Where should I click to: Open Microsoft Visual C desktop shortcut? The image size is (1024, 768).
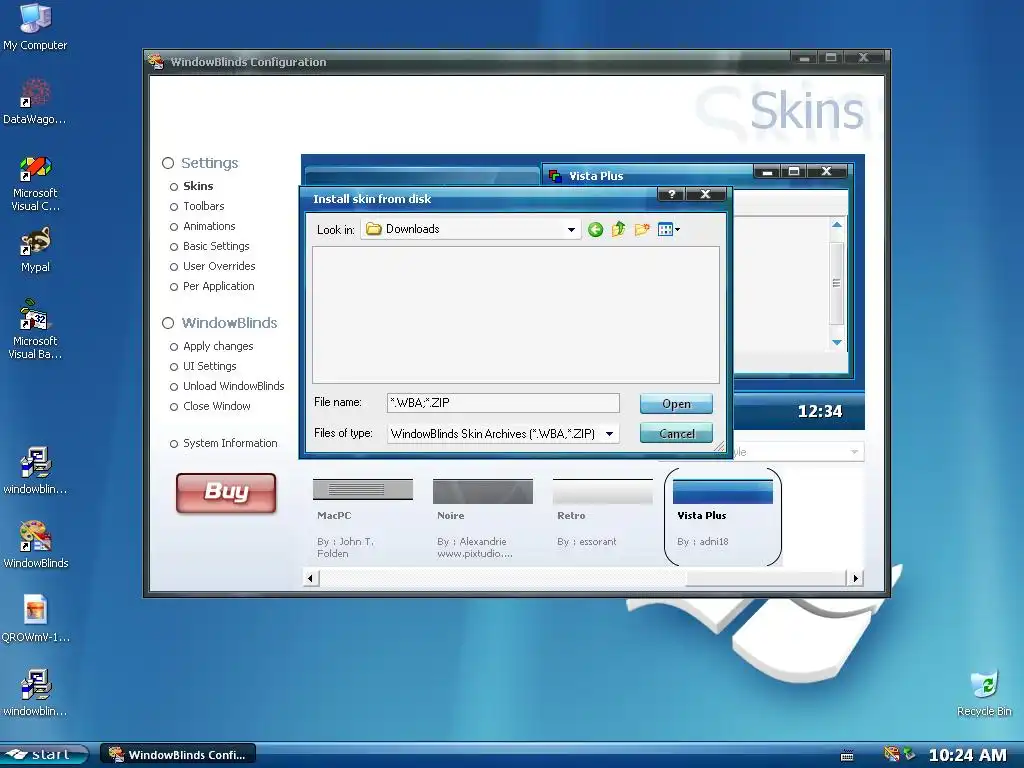click(x=35, y=184)
